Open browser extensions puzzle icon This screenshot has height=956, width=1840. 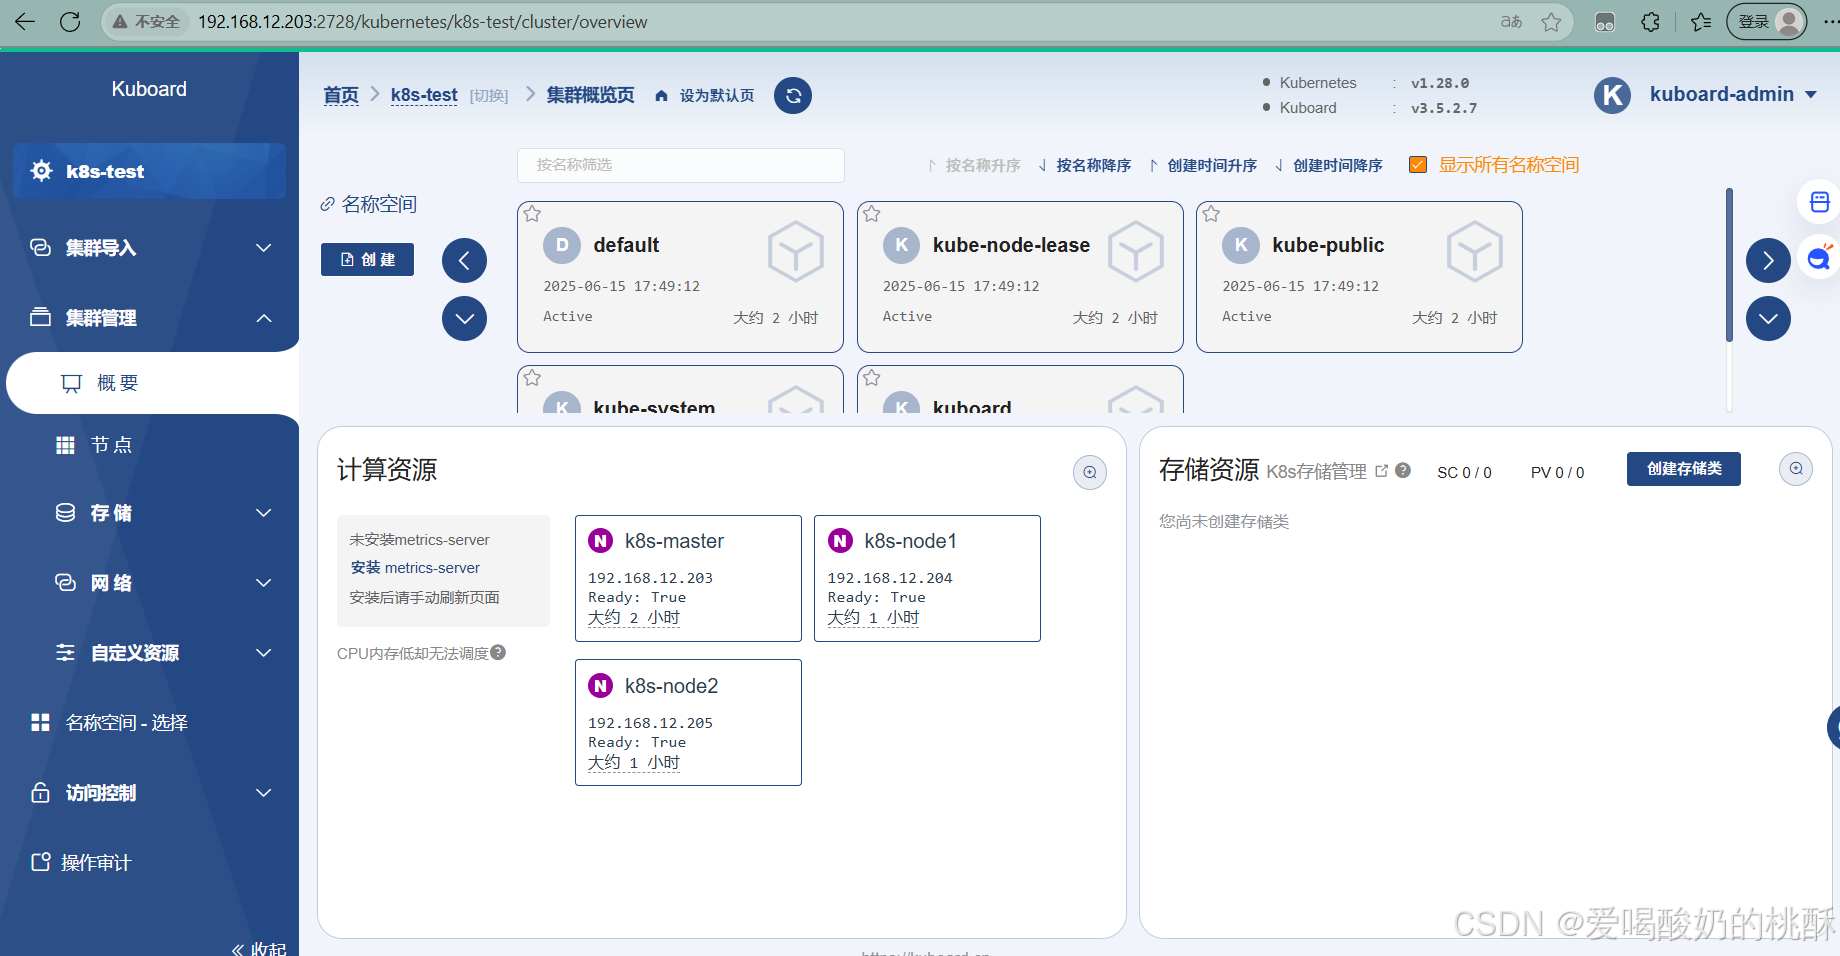(1651, 22)
